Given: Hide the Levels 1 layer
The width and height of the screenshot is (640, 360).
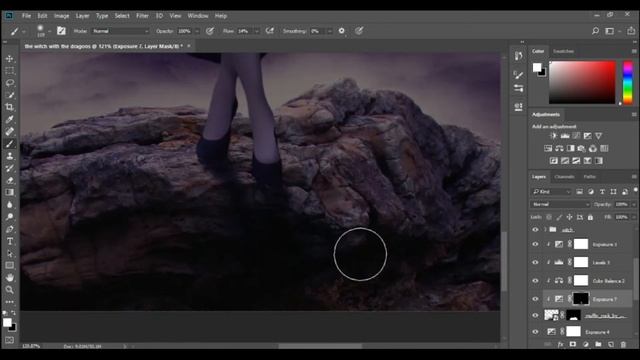Looking at the screenshot, I should (535, 262).
